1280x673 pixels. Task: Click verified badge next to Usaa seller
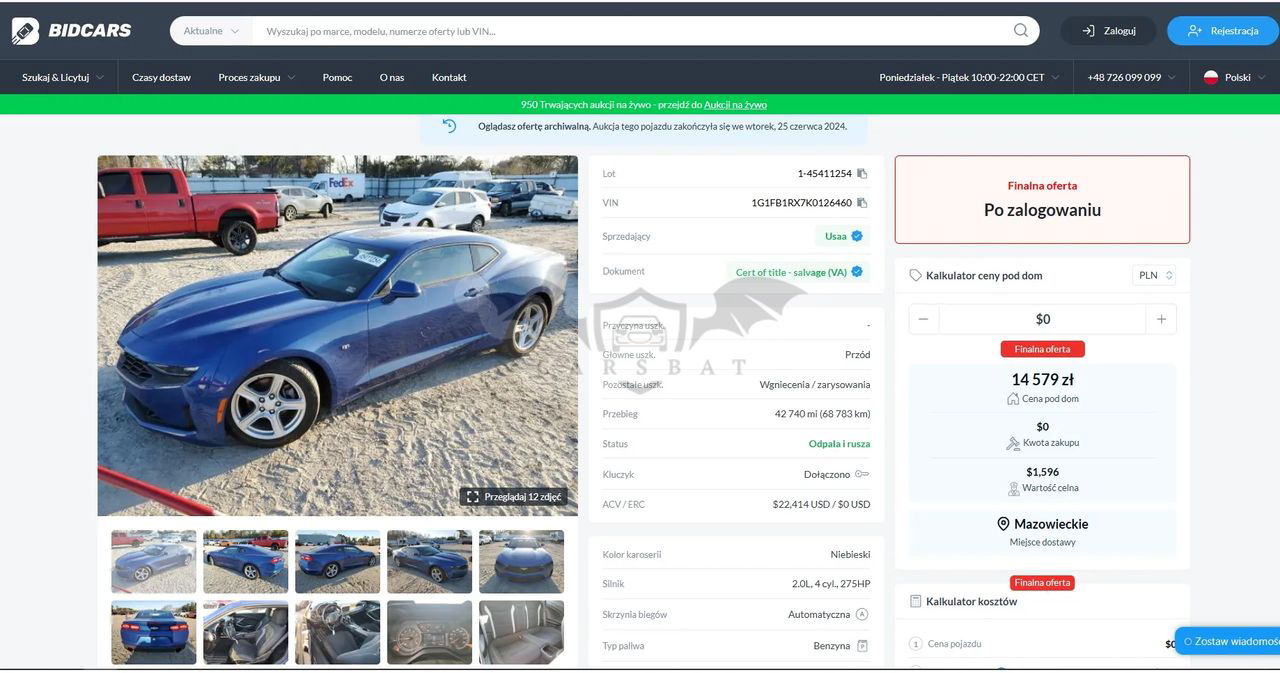click(857, 237)
